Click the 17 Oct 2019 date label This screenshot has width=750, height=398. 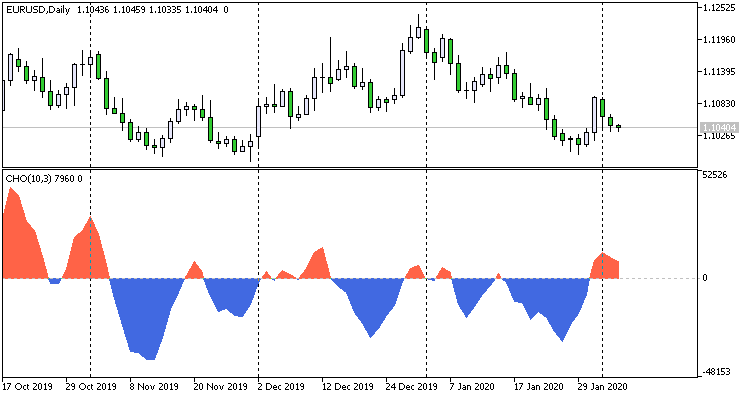click(x=27, y=386)
